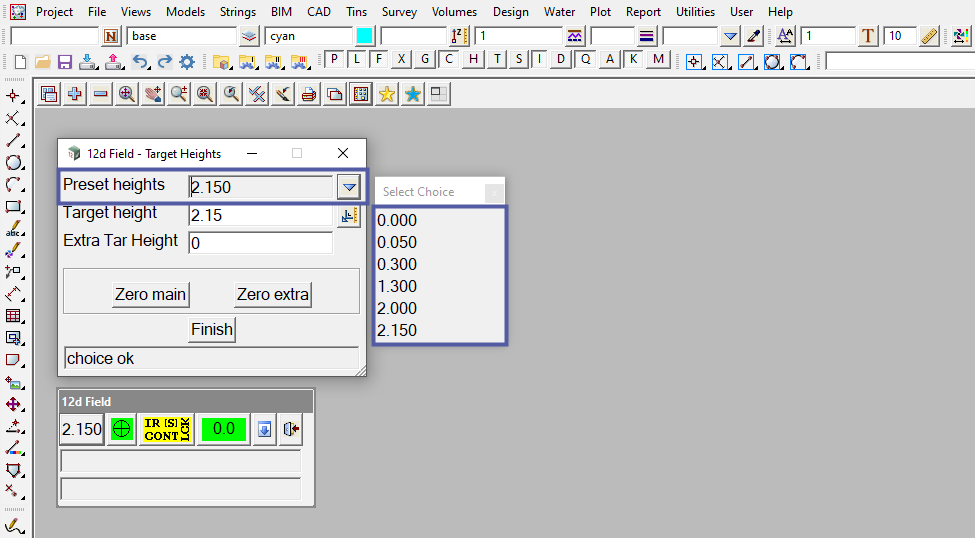
Task: Click the cyan colour swatch
Action: [x=365, y=37]
